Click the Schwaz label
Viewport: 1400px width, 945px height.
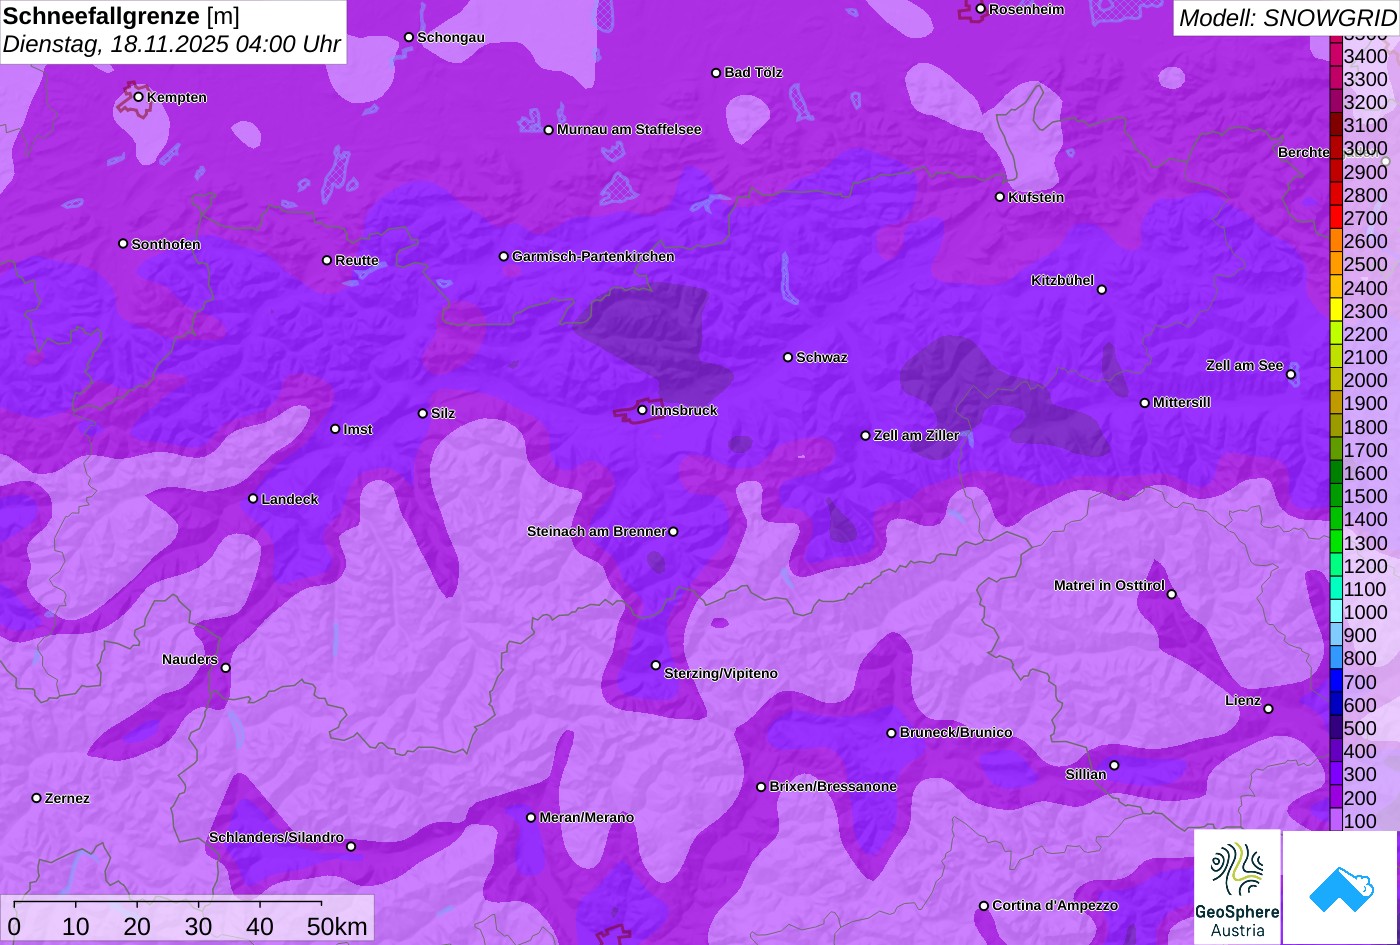coord(822,357)
